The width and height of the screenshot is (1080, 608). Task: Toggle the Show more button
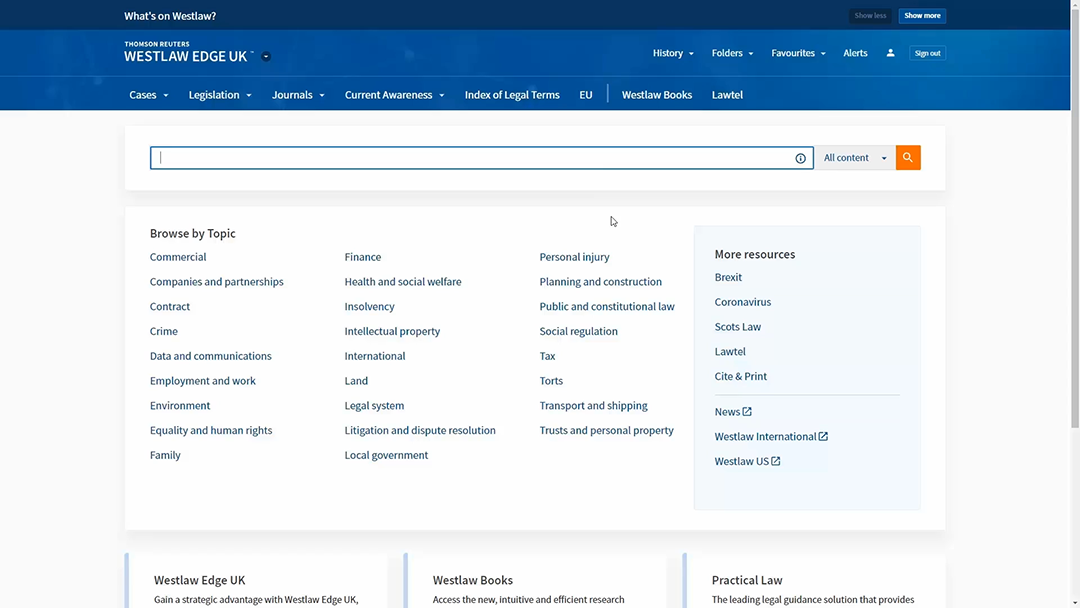(x=921, y=16)
